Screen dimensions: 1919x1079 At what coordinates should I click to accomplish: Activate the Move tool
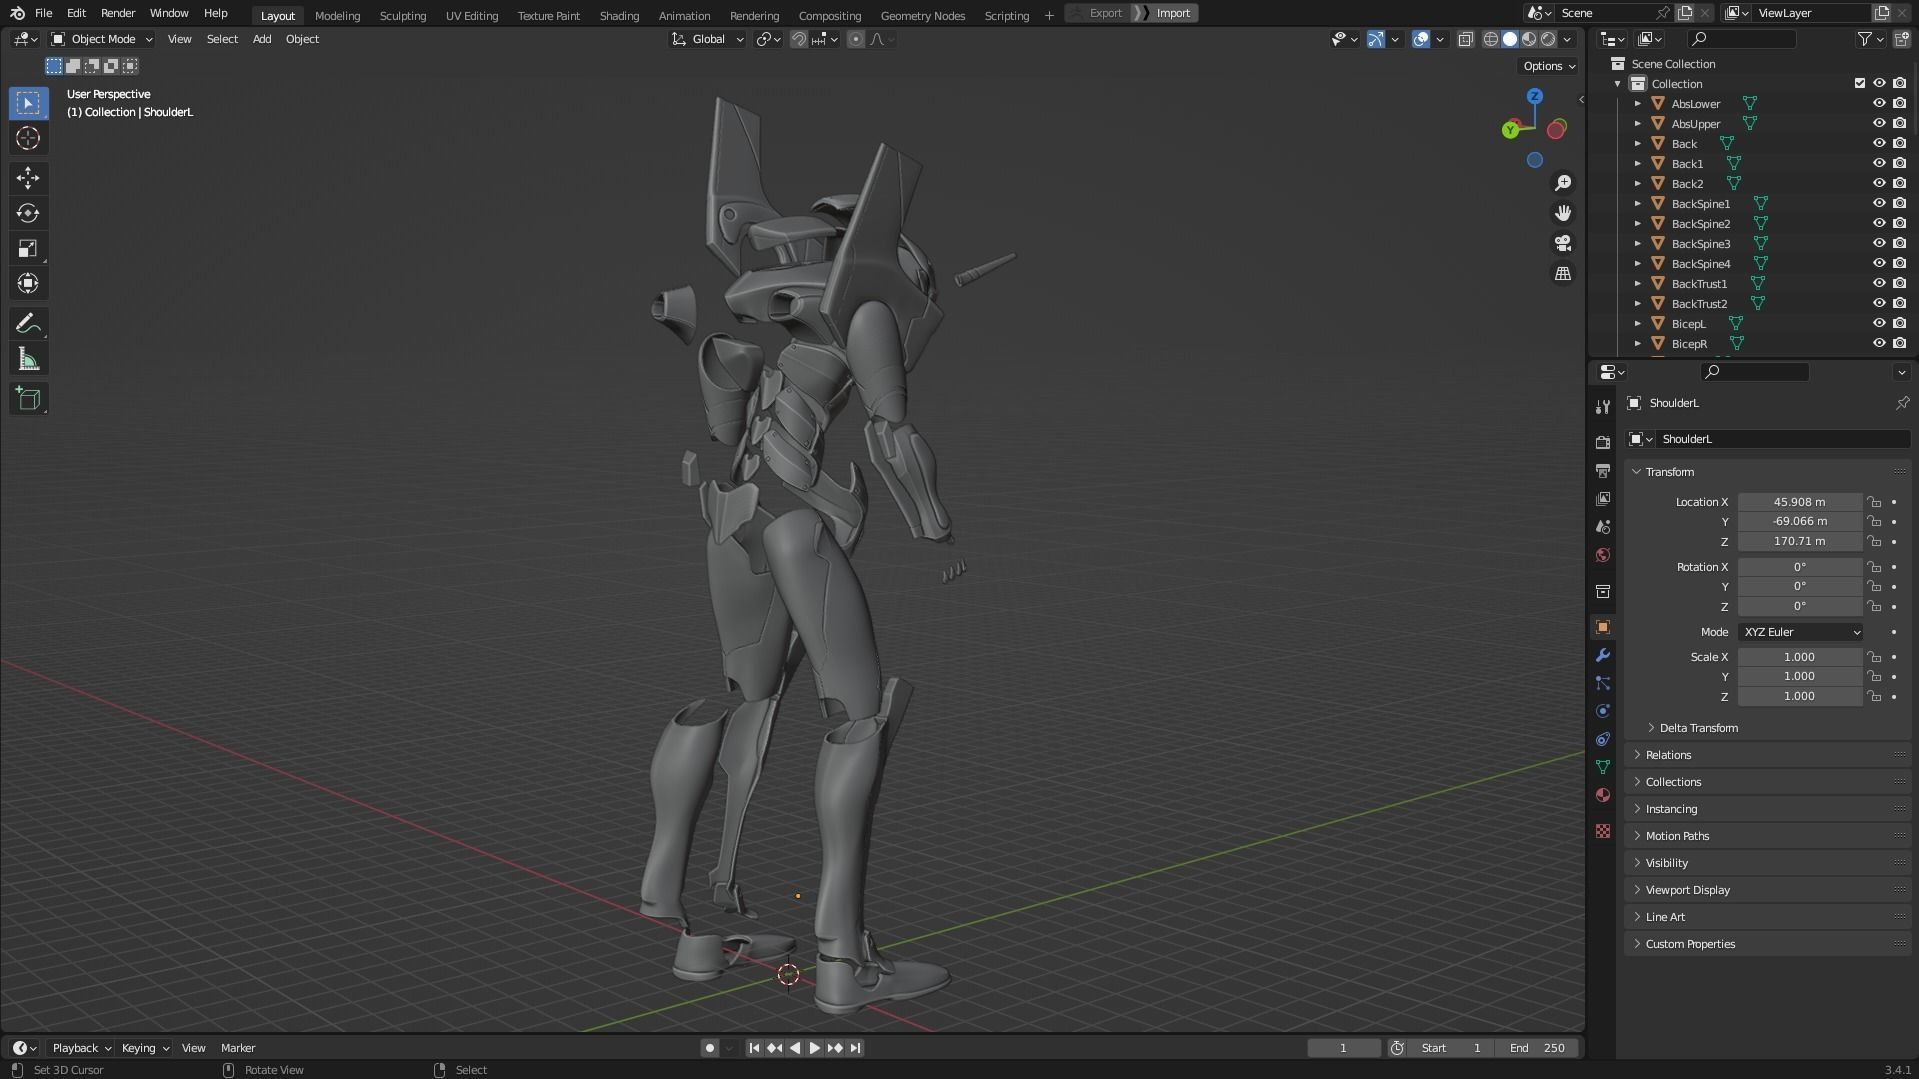[28, 178]
